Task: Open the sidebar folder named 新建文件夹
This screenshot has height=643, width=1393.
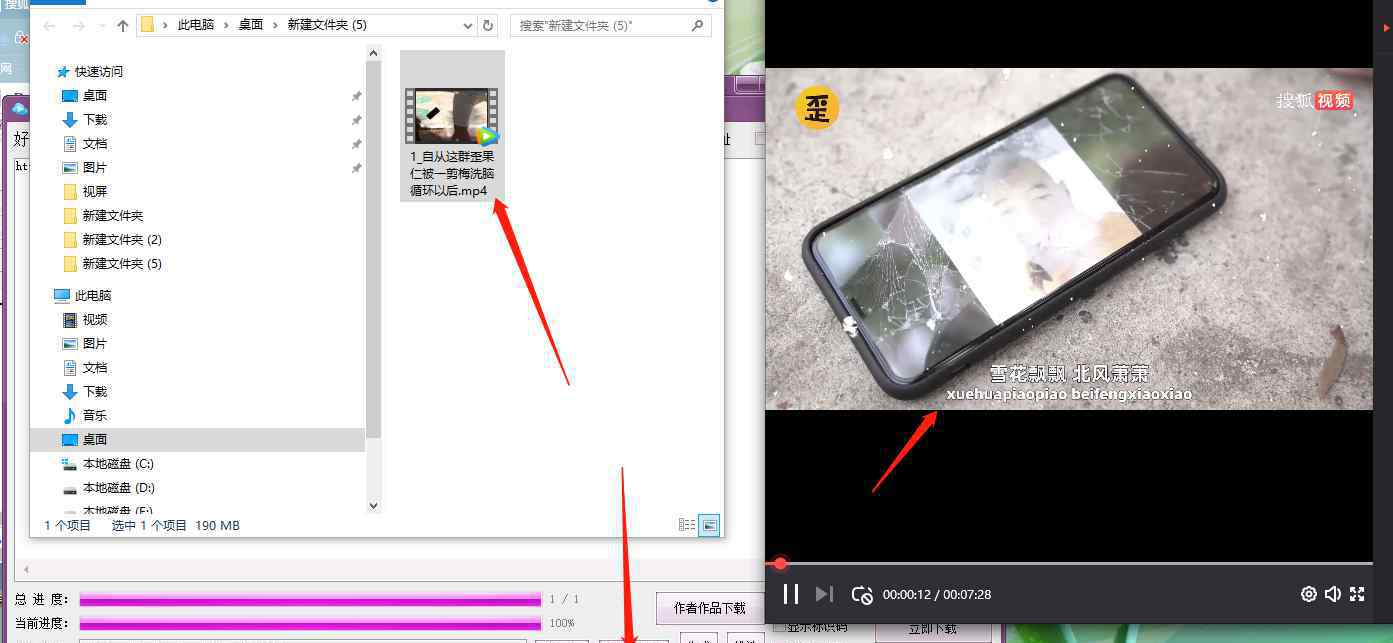Action: point(112,215)
